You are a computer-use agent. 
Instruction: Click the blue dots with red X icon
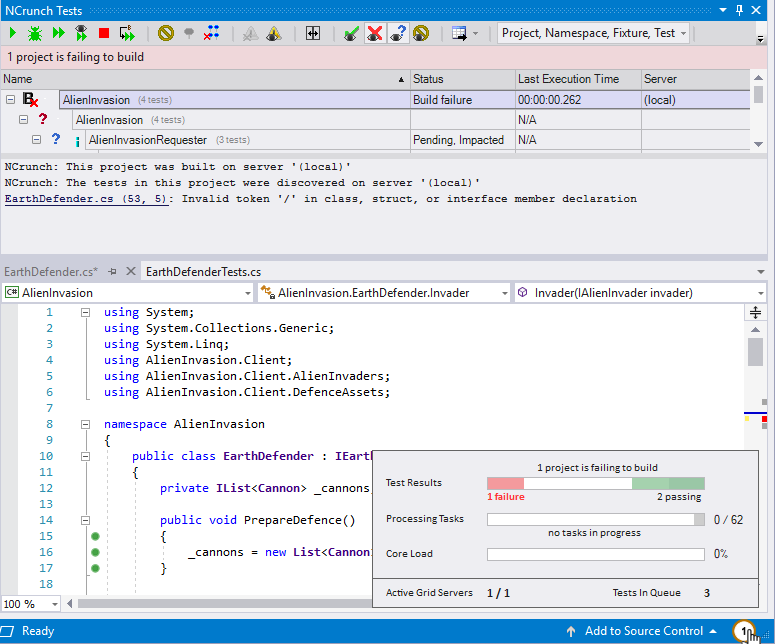212,33
